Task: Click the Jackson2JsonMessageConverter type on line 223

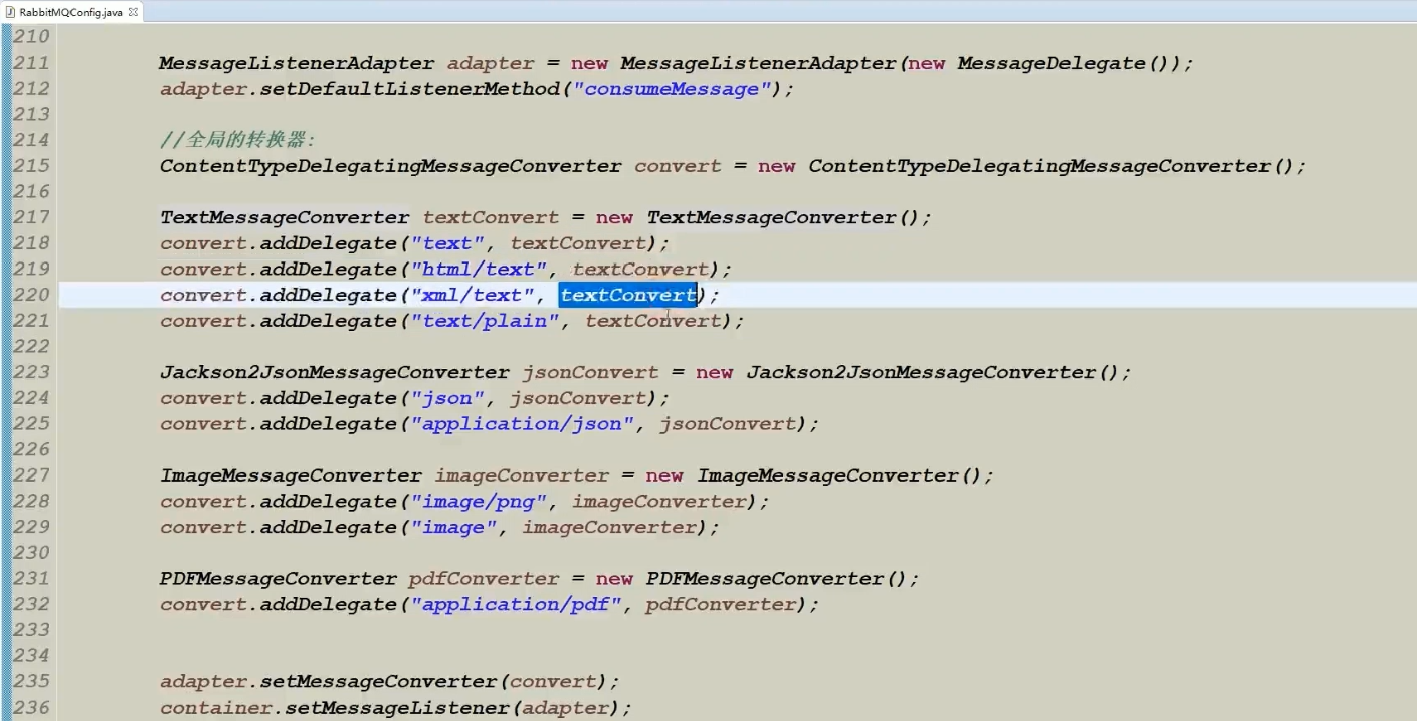Action: [x=335, y=372]
